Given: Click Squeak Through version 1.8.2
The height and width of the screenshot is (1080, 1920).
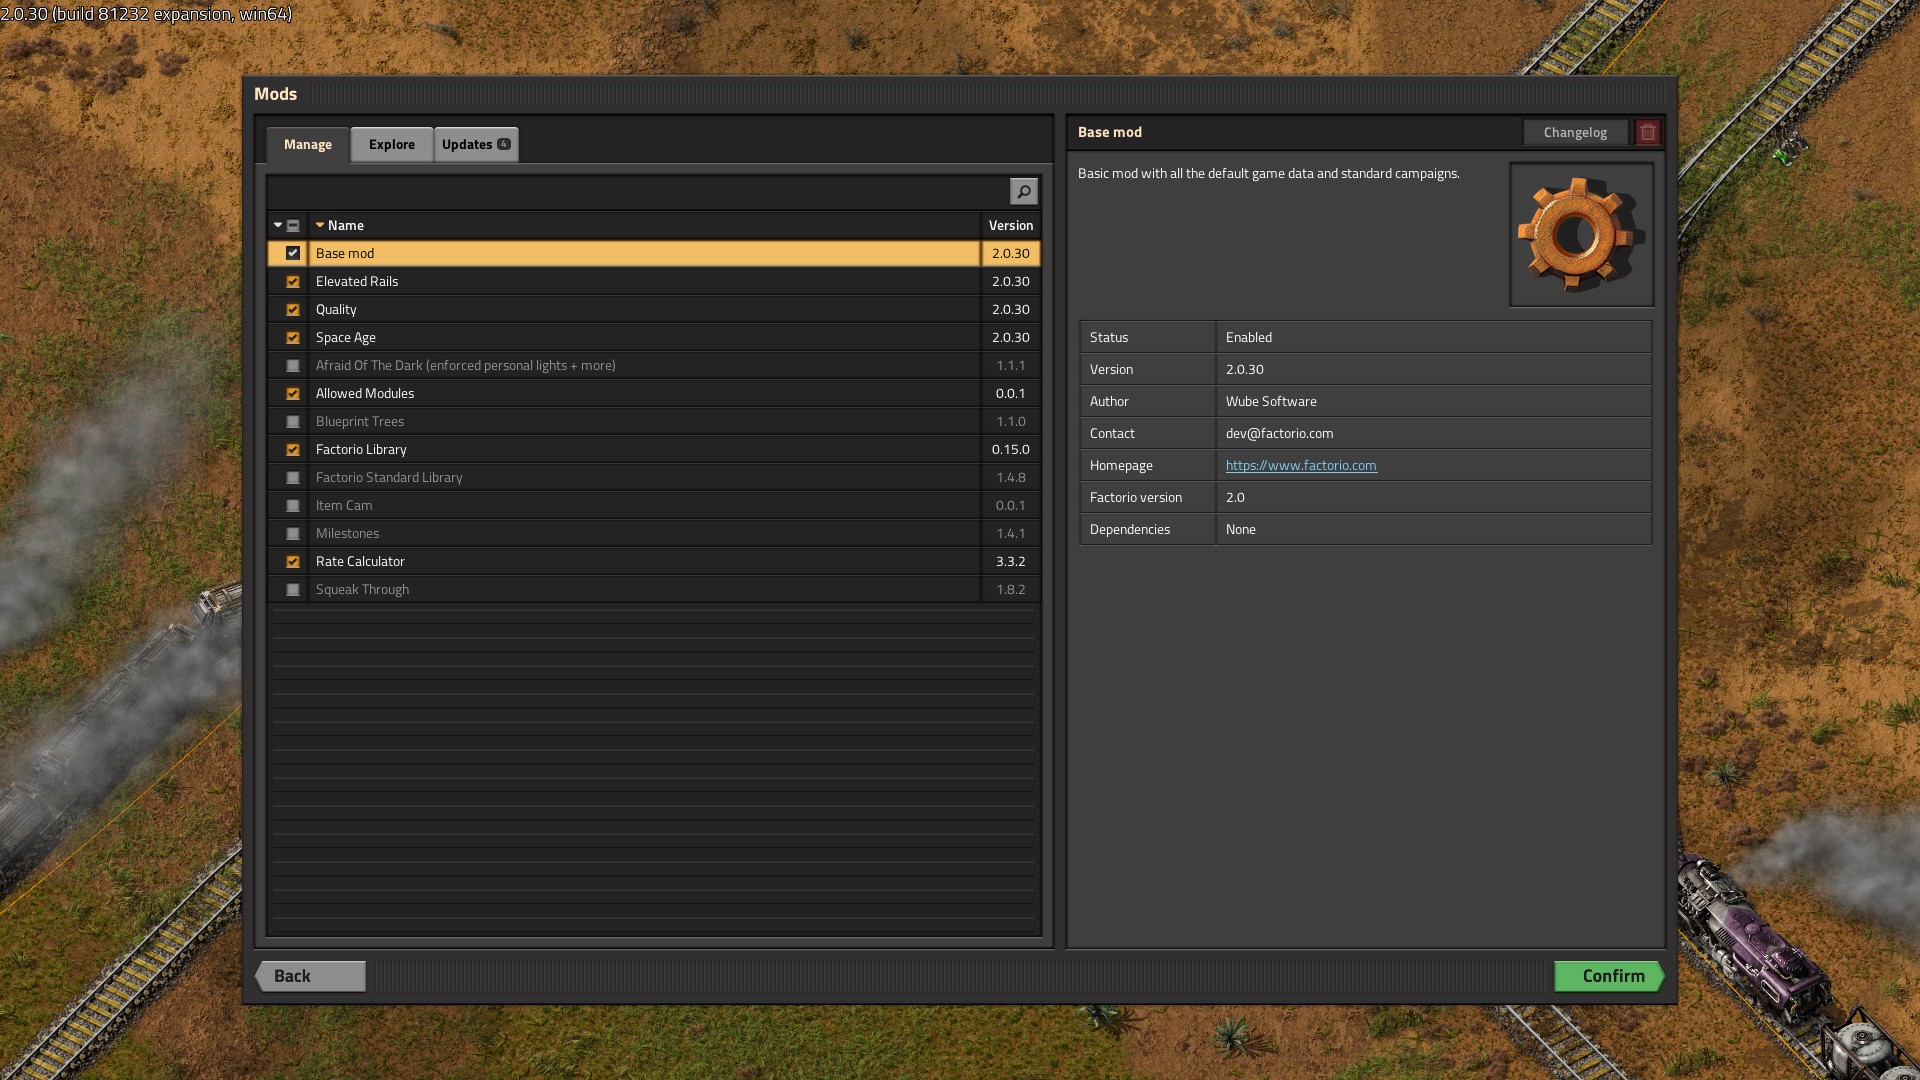Looking at the screenshot, I should point(1010,589).
